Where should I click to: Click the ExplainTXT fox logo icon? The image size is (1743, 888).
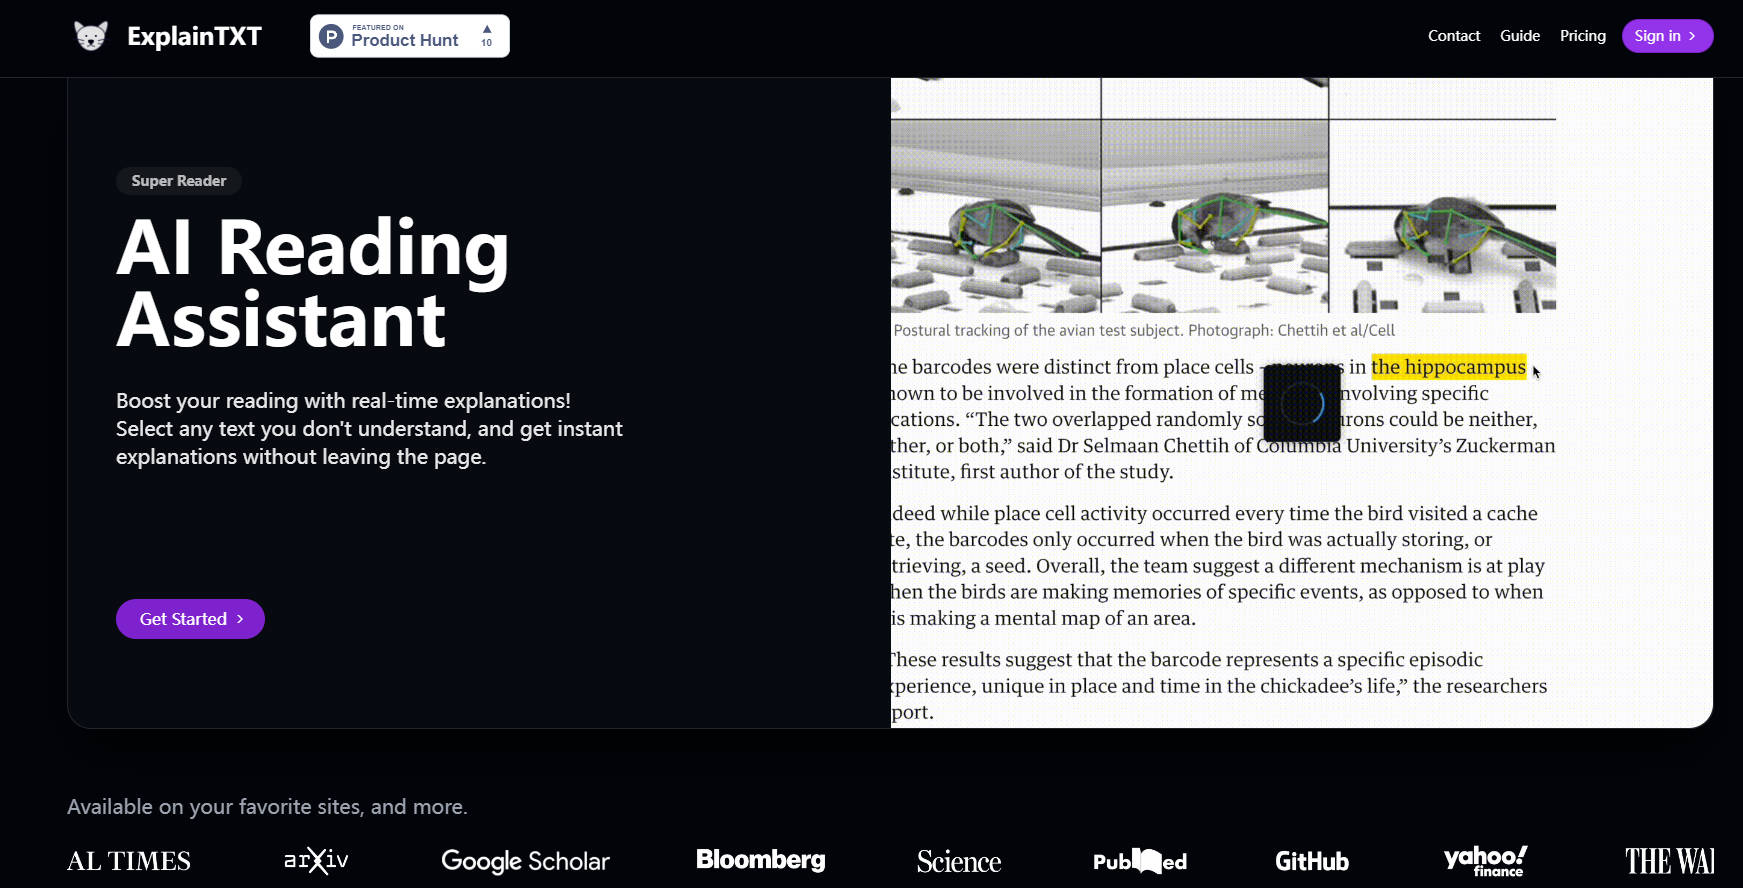click(91, 36)
